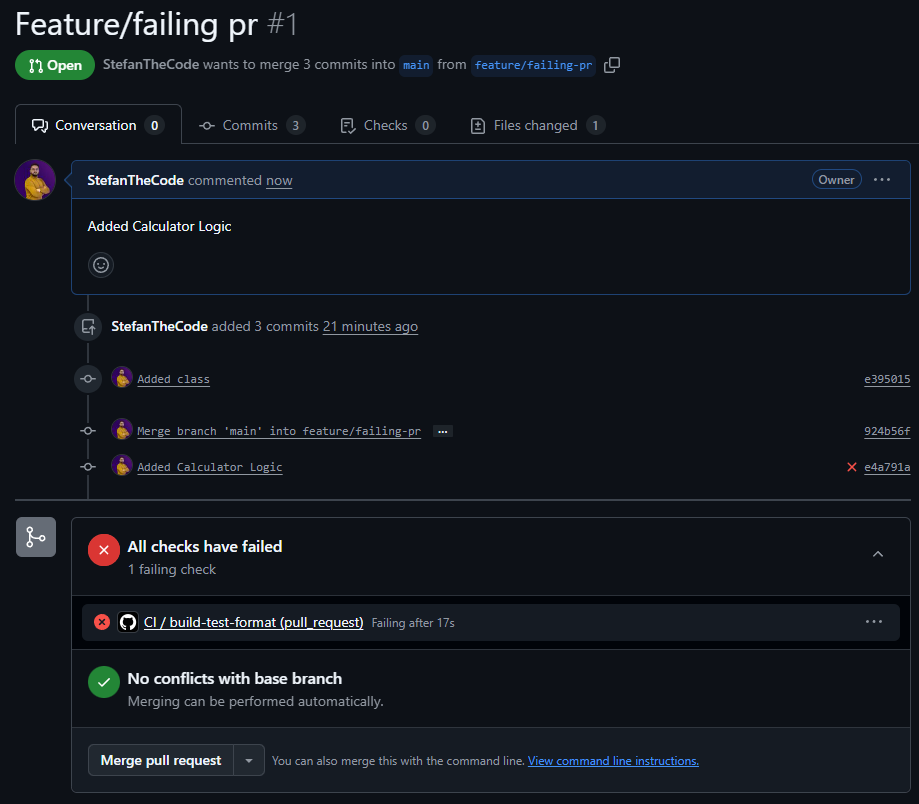
Task: Open commit hash e395015
Action: tap(886, 379)
